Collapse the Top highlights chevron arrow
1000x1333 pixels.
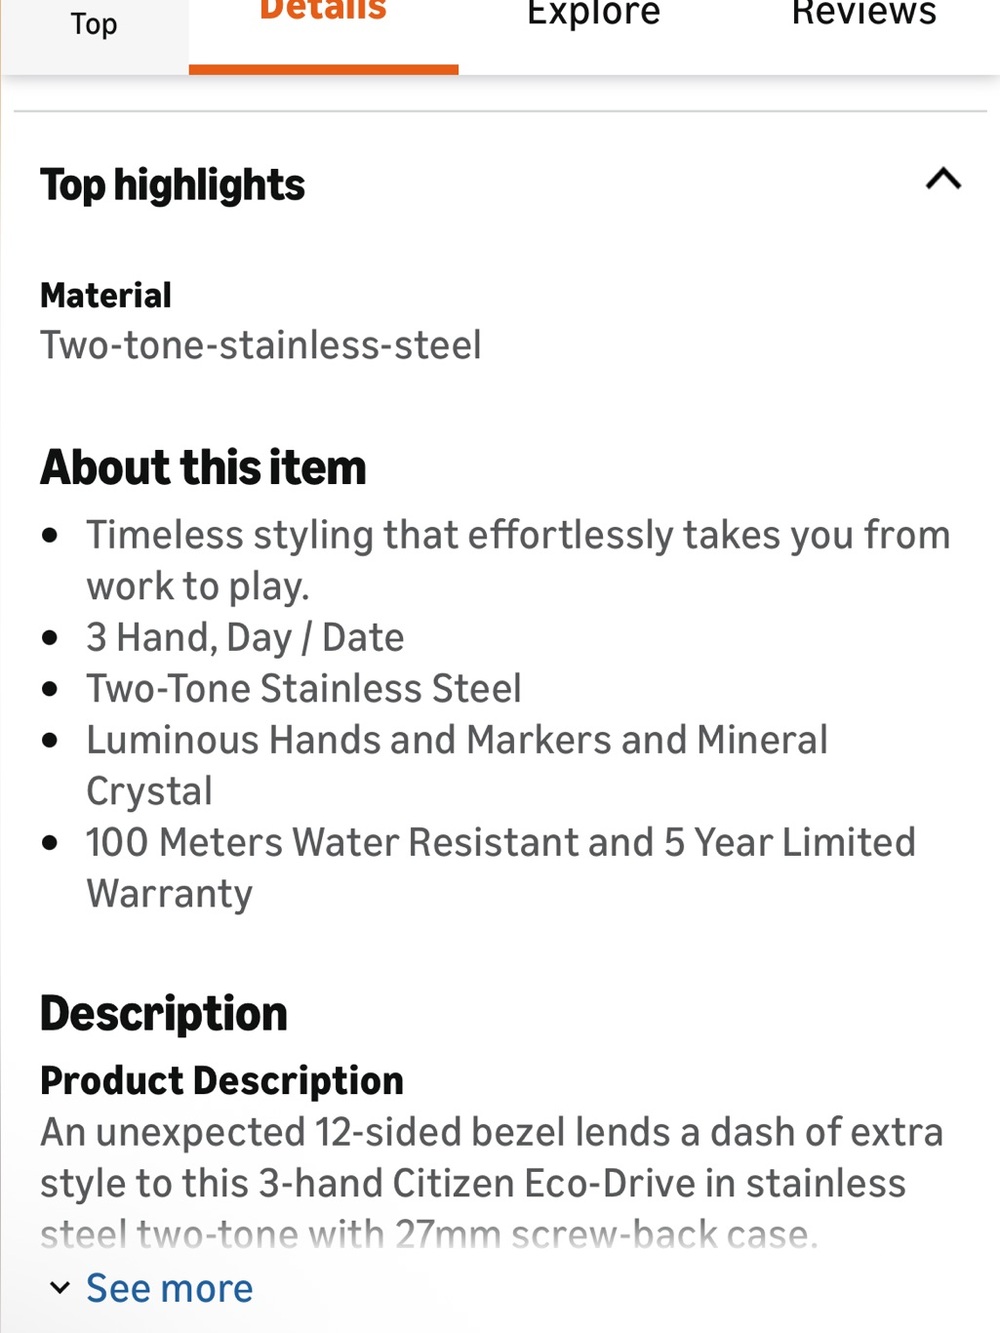(x=943, y=180)
